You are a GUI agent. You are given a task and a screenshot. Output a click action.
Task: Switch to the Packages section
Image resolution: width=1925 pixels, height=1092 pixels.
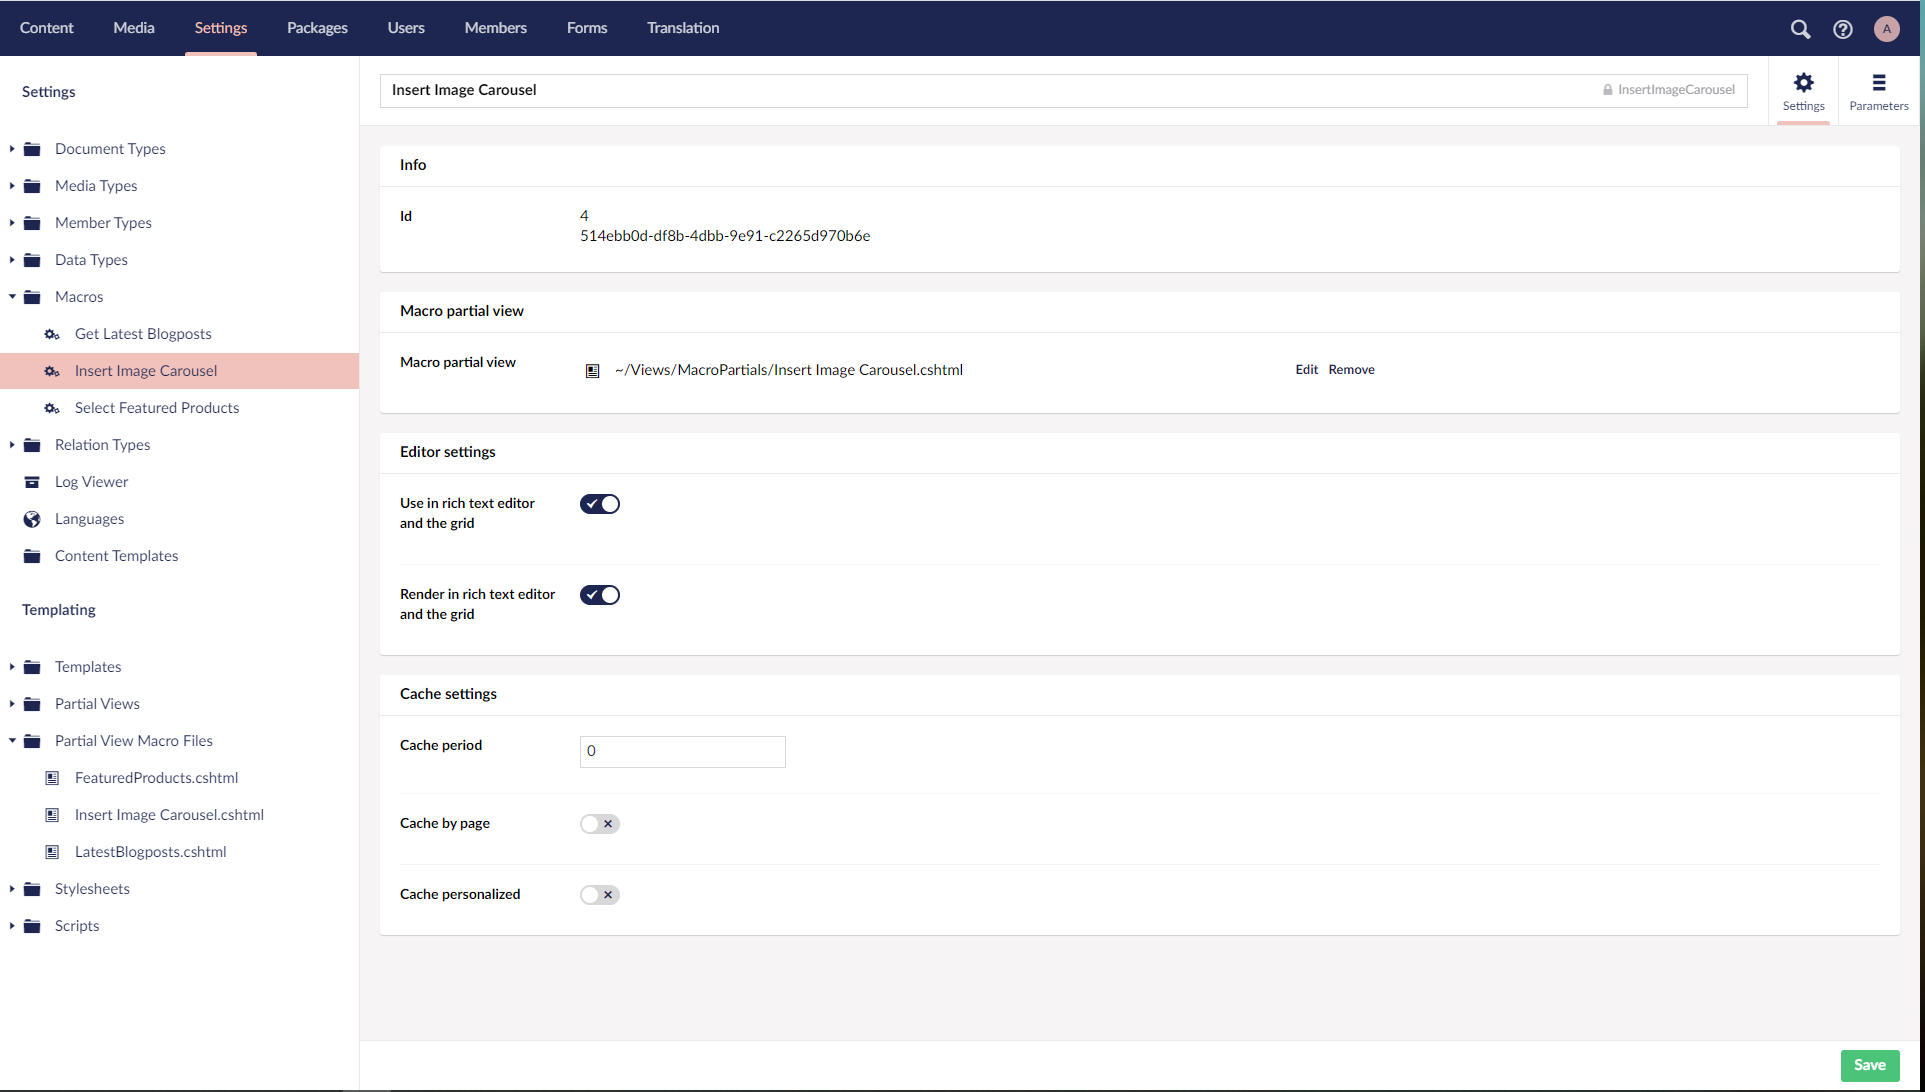point(317,28)
